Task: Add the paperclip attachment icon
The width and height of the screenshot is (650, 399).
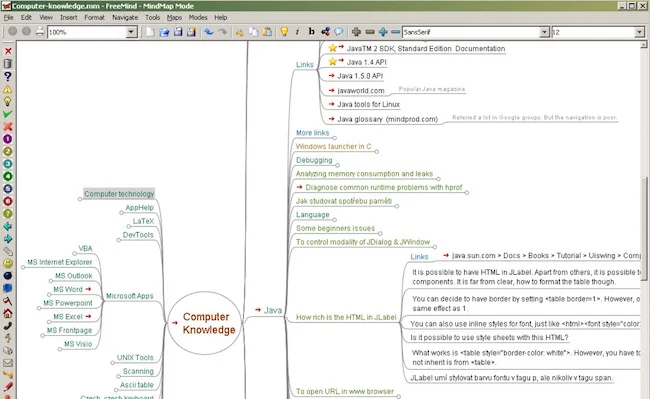Action: coord(7,251)
